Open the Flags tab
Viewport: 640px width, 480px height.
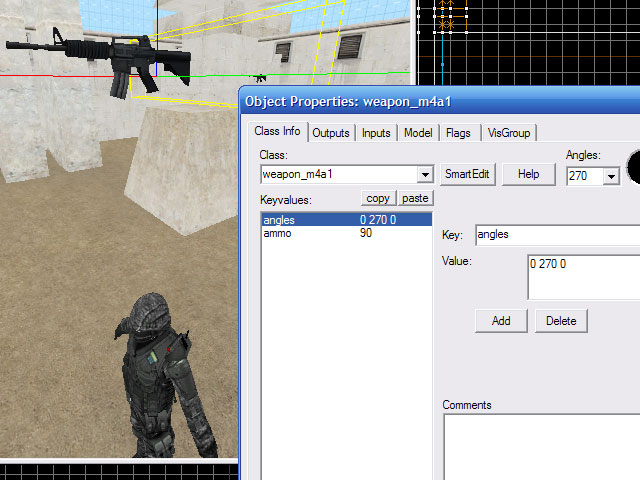coord(458,133)
